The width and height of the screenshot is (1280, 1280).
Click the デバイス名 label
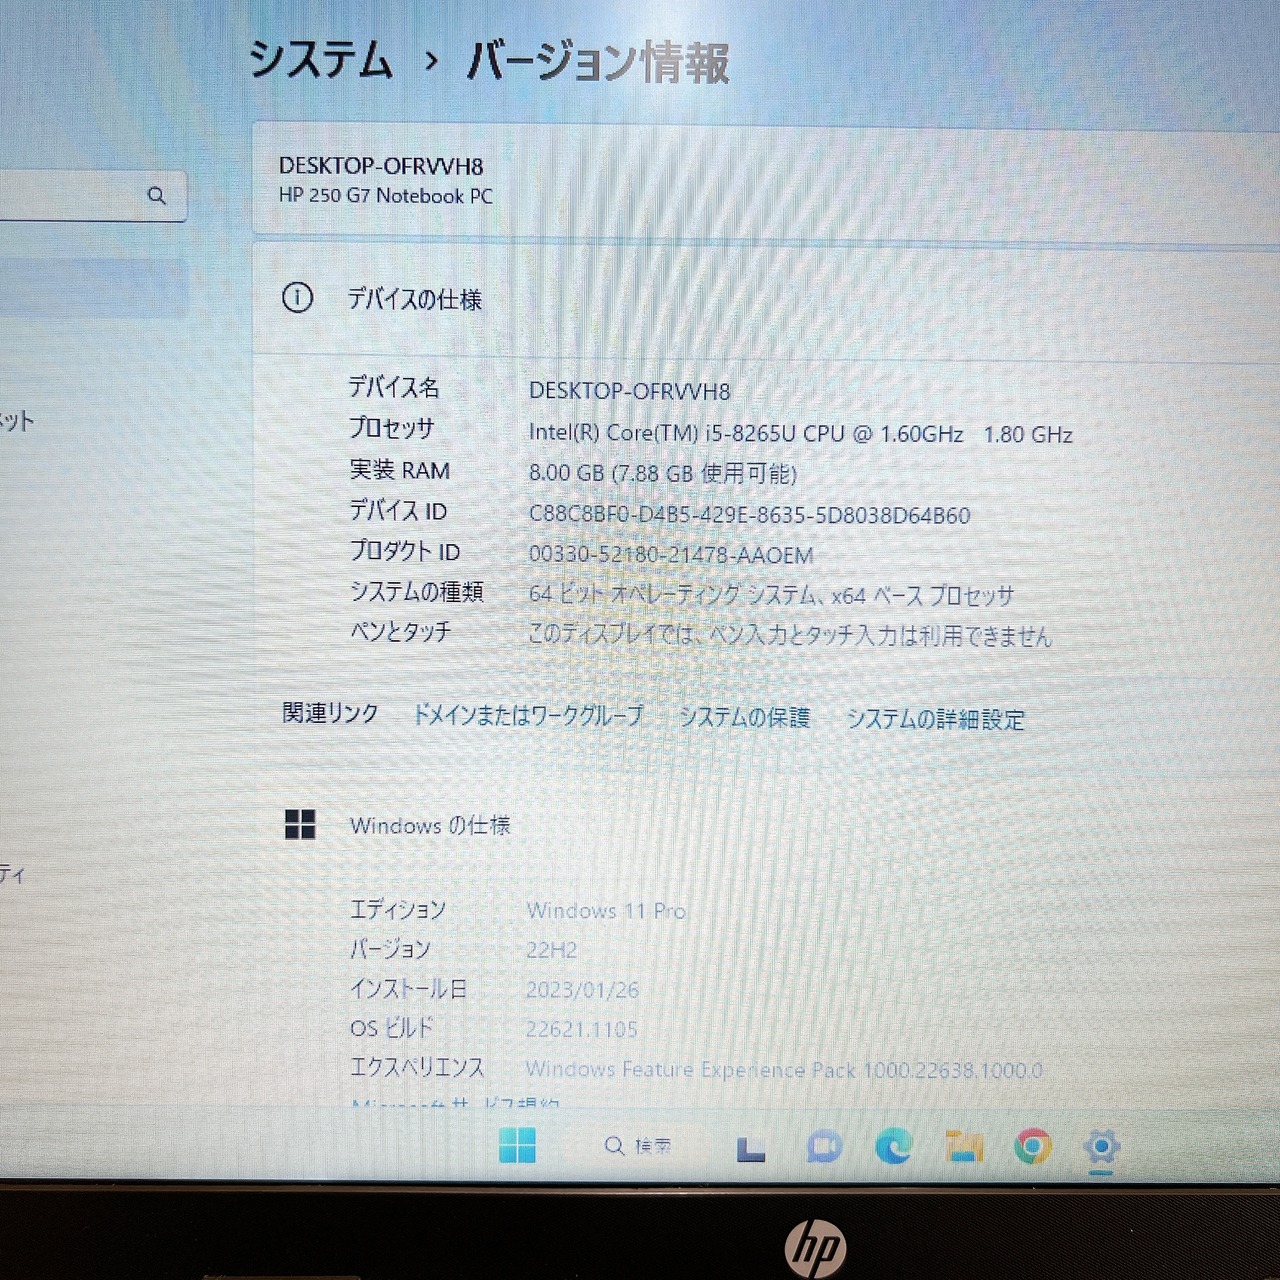click(x=394, y=387)
